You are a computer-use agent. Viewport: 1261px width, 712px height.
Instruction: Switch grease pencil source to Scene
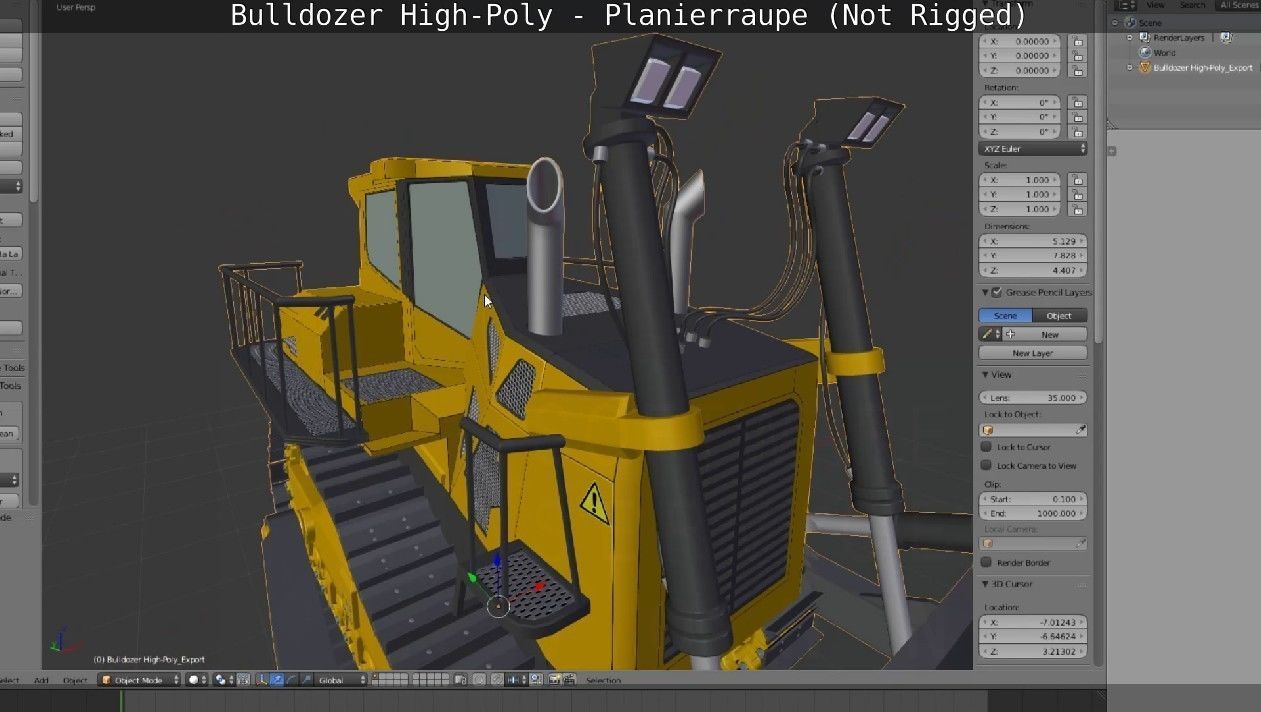click(x=1005, y=316)
